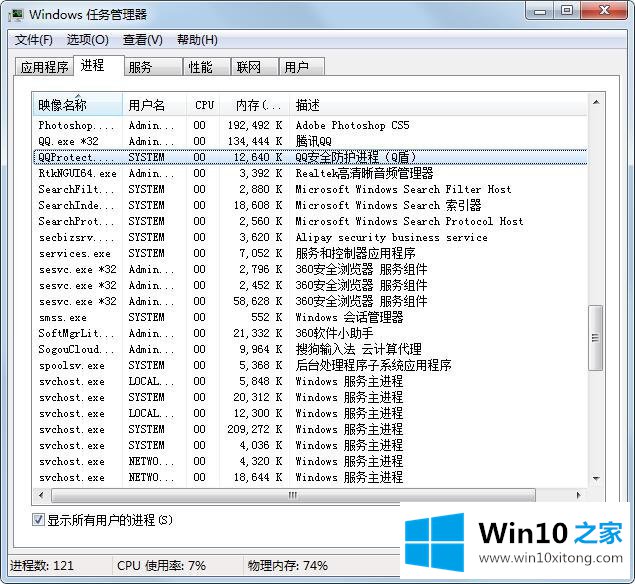635x584 pixels.
Task: Click the horizontal scrollbar thumb
Action: pos(293,495)
